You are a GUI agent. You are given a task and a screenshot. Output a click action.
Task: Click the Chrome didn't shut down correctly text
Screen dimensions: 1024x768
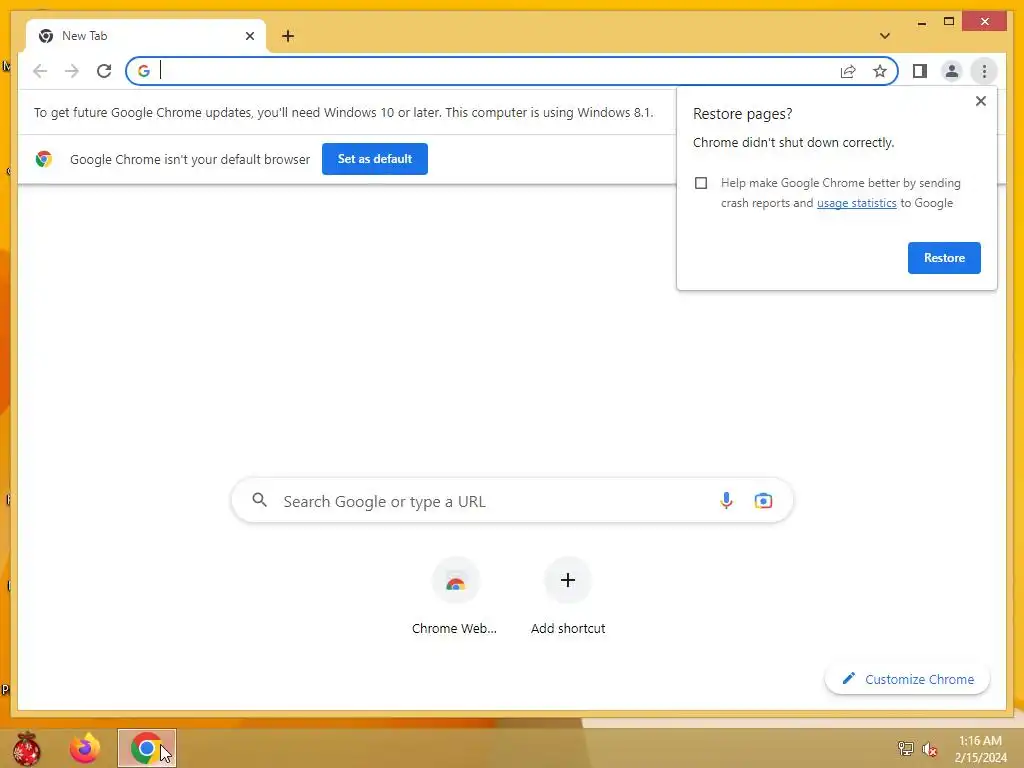pyautogui.click(x=793, y=142)
